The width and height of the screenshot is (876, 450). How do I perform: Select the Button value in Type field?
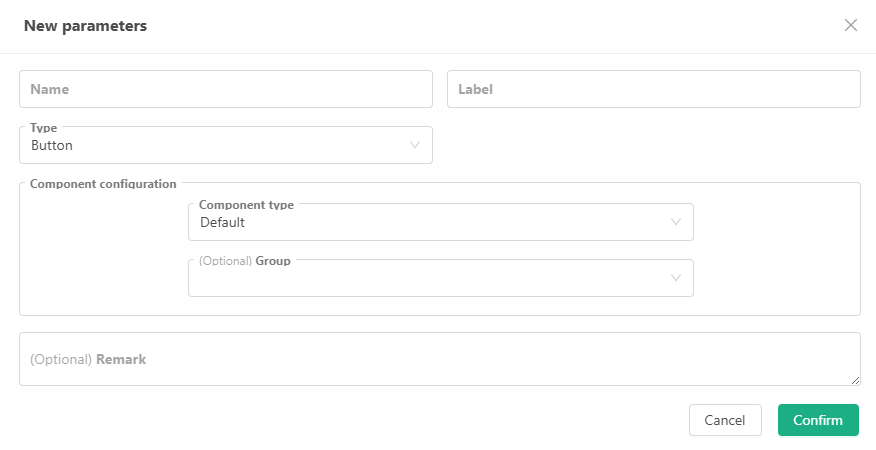click(52, 146)
